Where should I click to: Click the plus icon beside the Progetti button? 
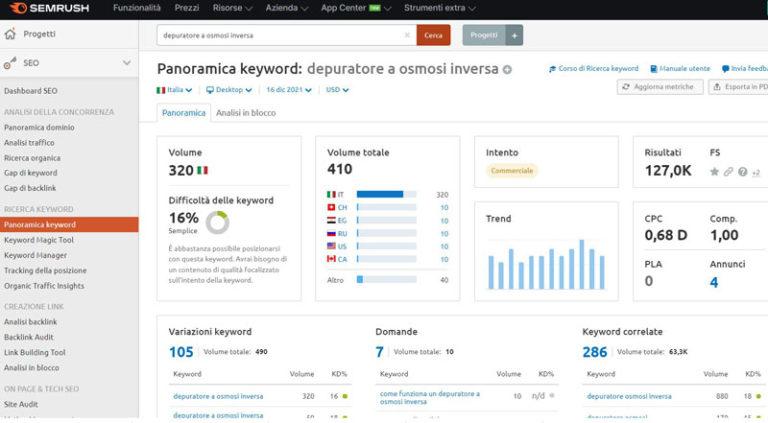pos(514,35)
